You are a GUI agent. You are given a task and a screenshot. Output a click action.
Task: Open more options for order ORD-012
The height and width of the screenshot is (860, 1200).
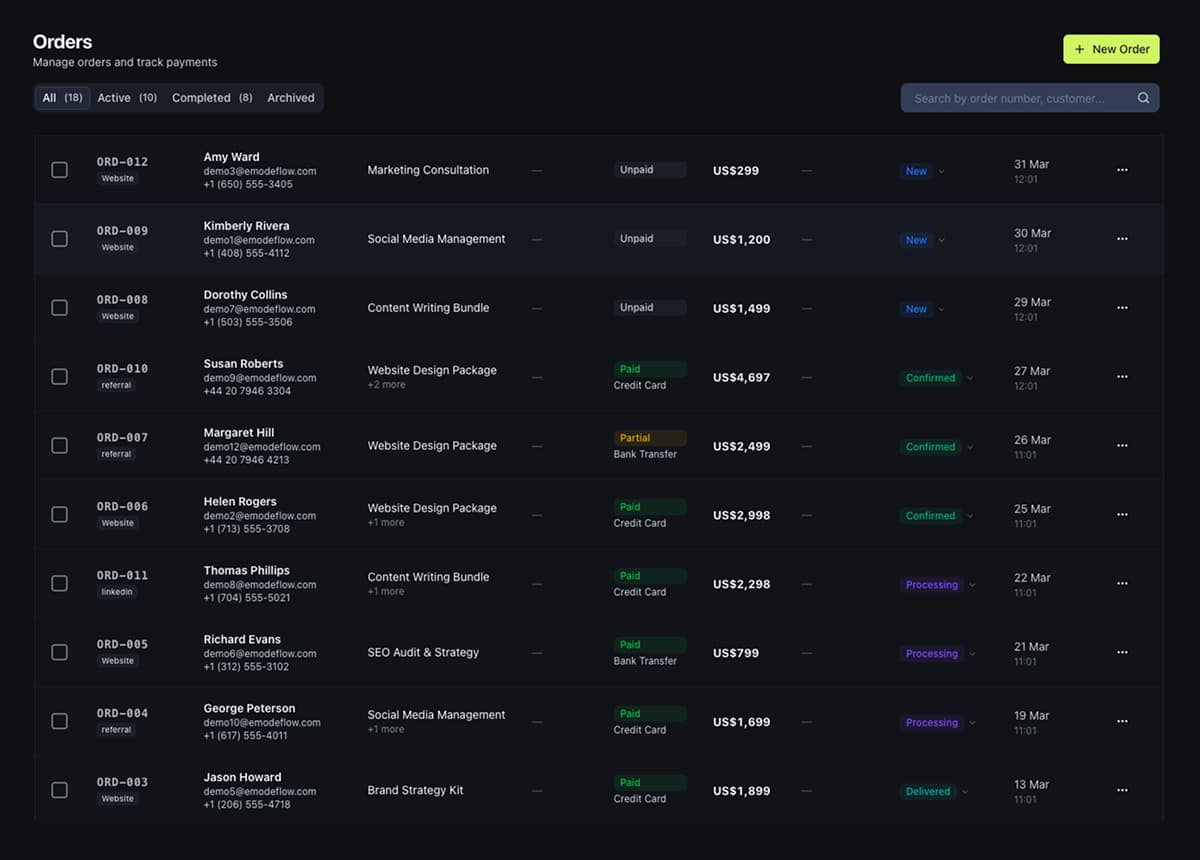click(1122, 170)
